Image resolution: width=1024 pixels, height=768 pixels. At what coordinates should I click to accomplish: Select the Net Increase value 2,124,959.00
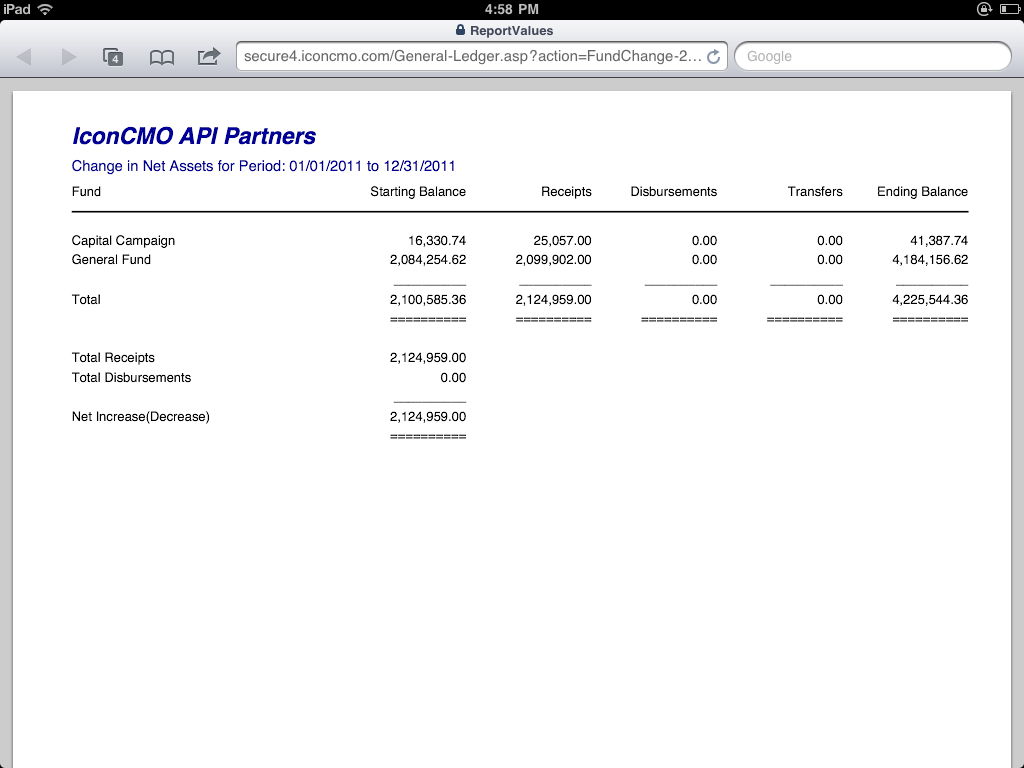(428, 417)
